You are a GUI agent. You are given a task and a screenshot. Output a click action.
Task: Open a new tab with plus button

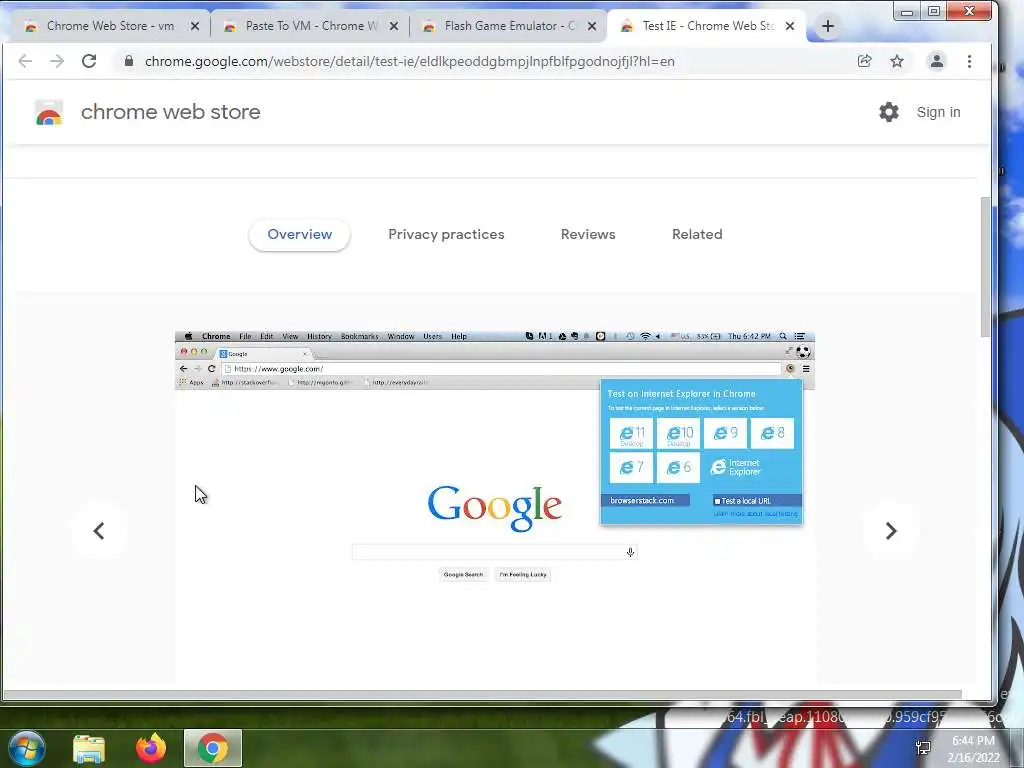click(827, 26)
